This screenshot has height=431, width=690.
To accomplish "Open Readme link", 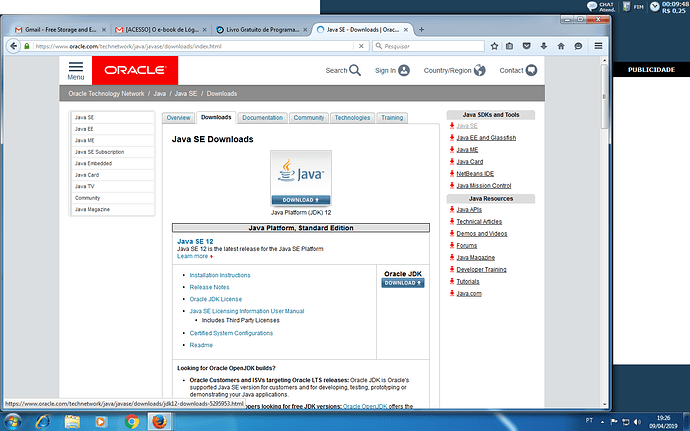I will click(x=201, y=345).
